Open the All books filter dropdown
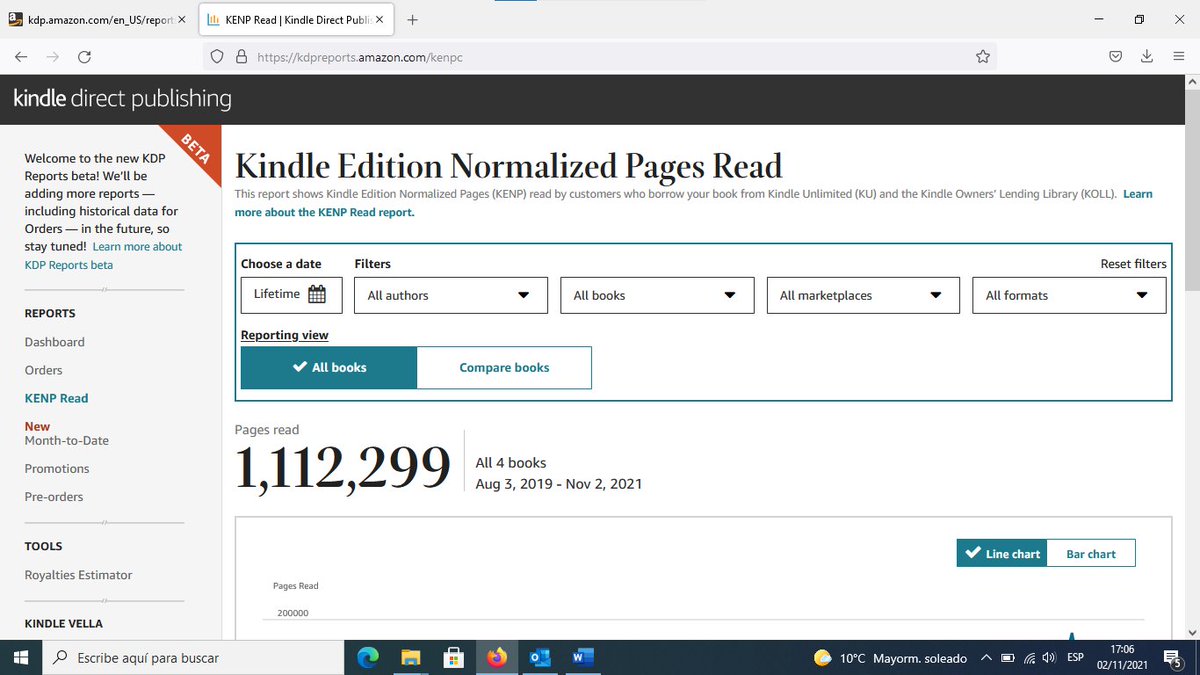1200x675 pixels. coord(657,295)
